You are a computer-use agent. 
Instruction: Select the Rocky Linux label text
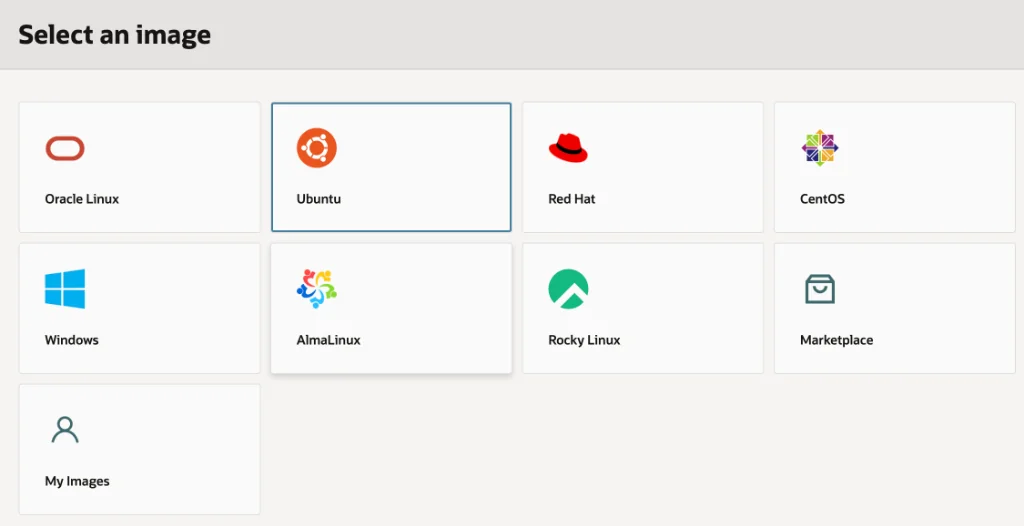click(x=584, y=340)
